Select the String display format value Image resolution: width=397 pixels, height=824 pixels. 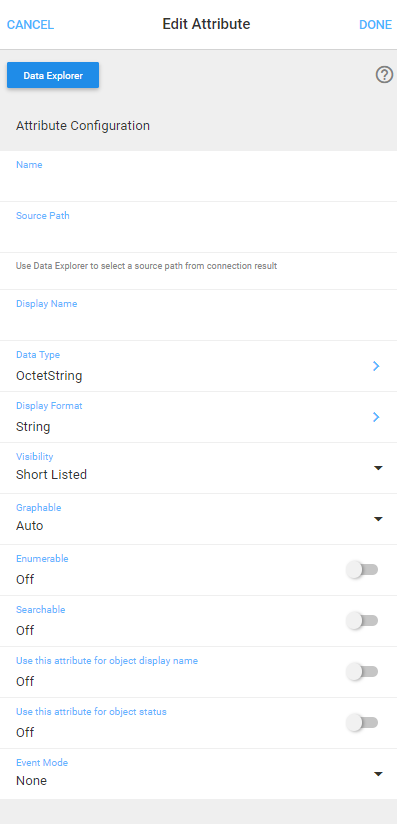[x=33, y=427]
